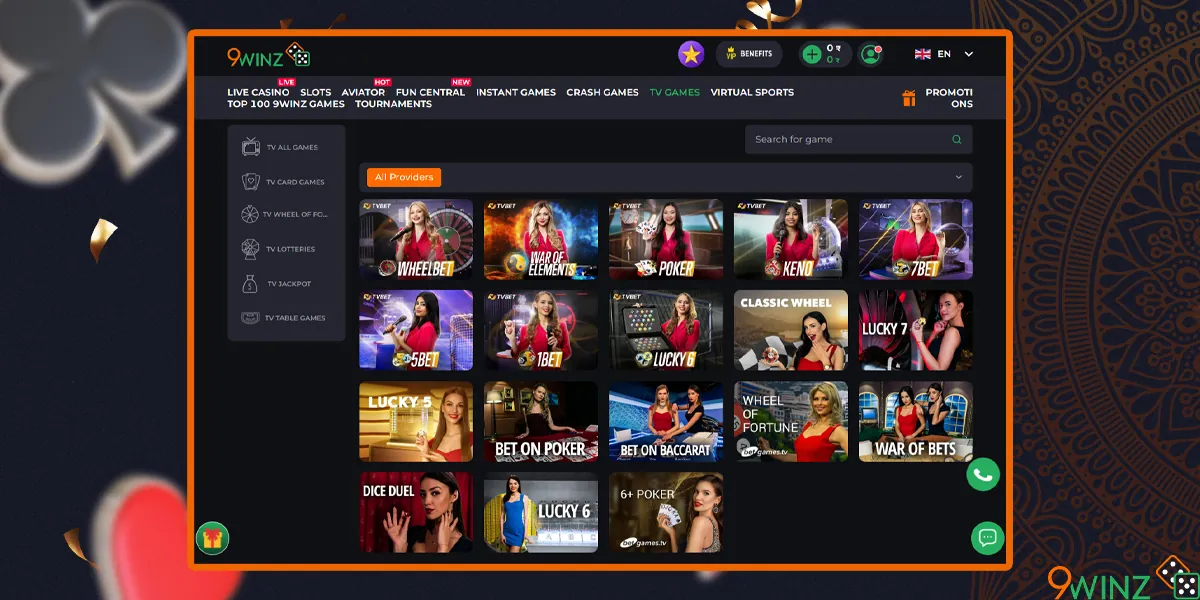This screenshot has width=1200, height=600.
Task: Open the Keno game thumbnail
Action: 791,239
